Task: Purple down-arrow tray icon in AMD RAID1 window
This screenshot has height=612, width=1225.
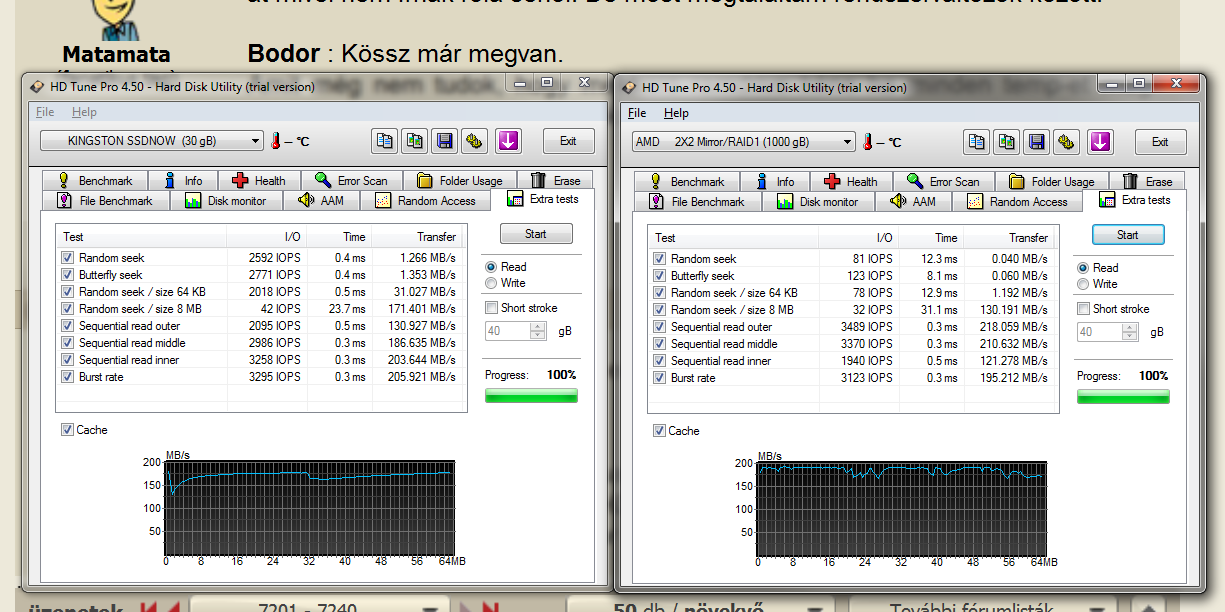Action: (x=1100, y=142)
